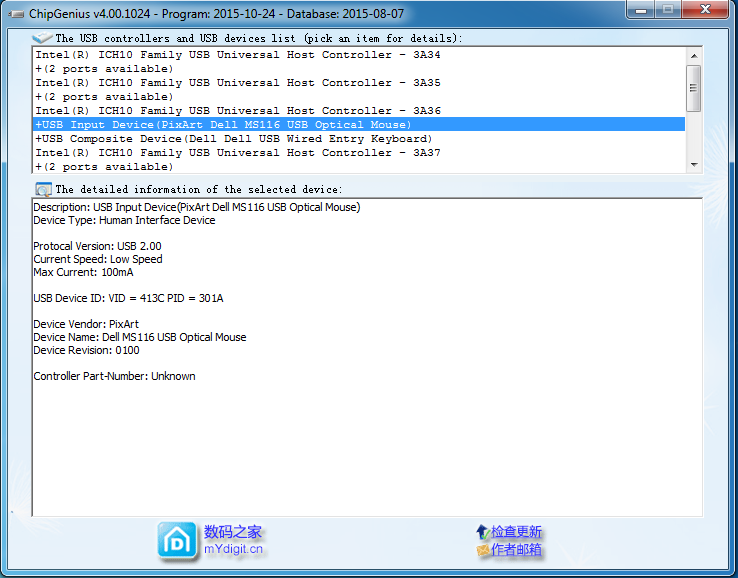Click the USB device list header icon

[42, 37]
